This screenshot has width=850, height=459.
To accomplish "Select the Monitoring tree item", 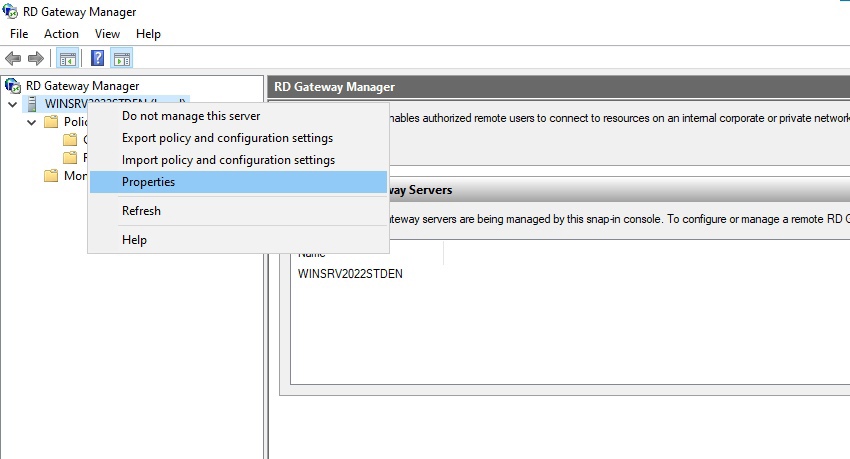I will point(75,176).
